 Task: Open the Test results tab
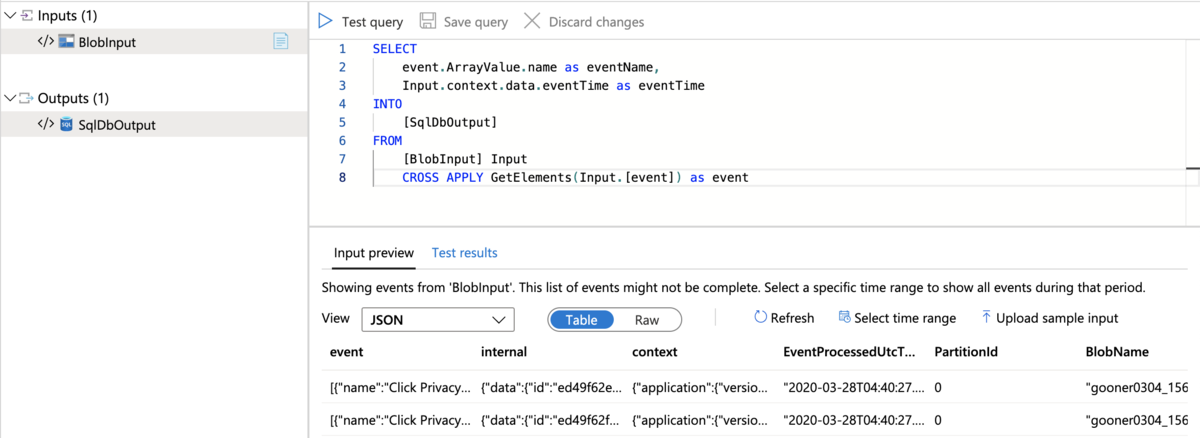click(464, 253)
